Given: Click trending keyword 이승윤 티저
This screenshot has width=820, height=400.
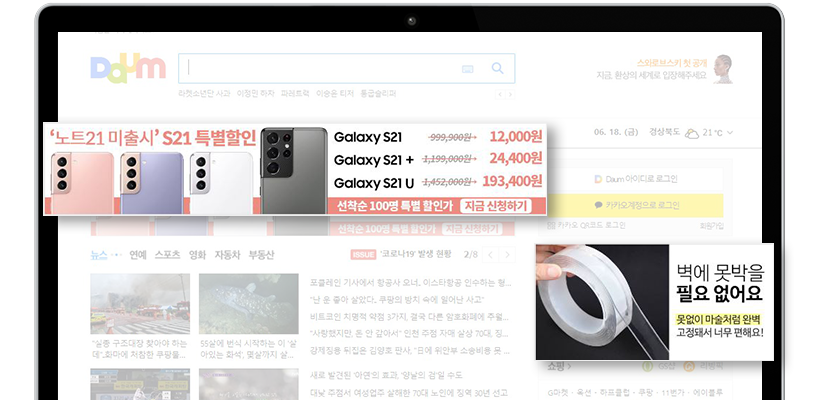Looking at the screenshot, I should tap(335, 94).
